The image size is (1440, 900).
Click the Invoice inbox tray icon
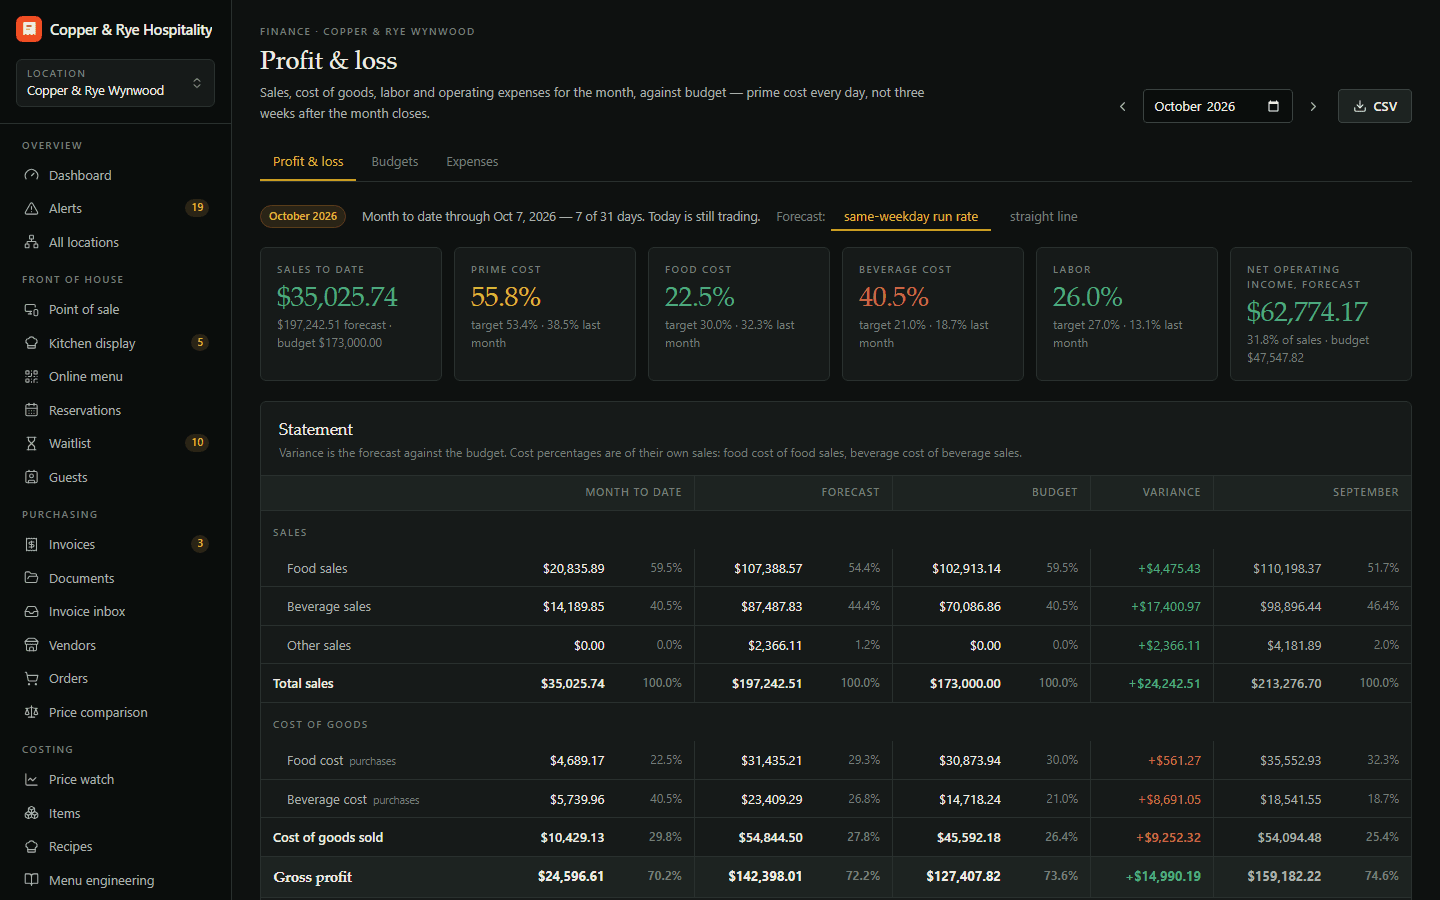pos(31,611)
